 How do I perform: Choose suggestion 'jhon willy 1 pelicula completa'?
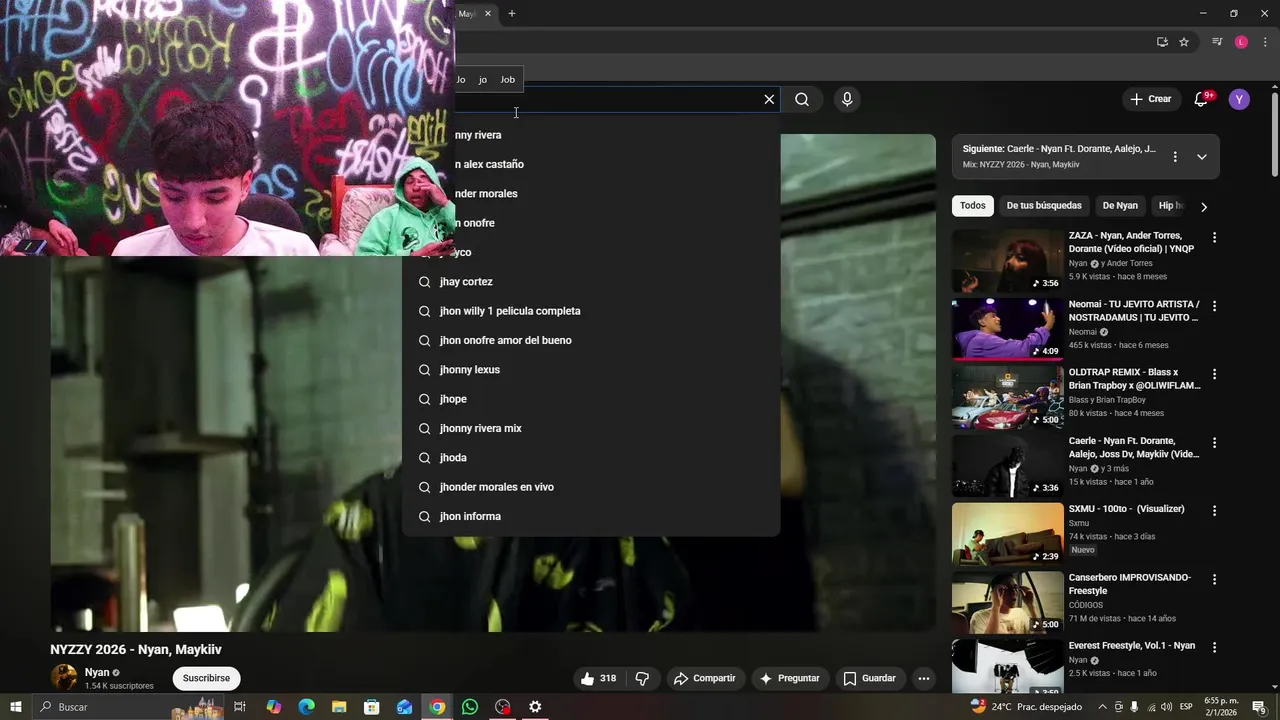click(x=590, y=311)
